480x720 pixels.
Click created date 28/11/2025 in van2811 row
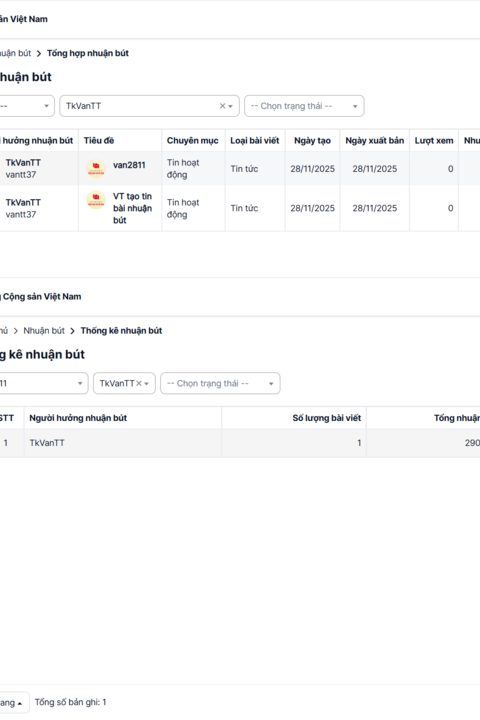click(x=312, y=169)
